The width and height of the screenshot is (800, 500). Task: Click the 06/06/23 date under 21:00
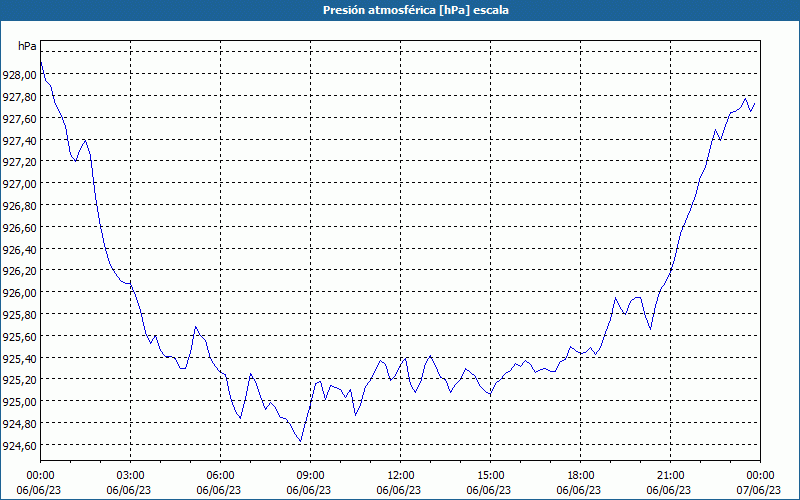pyautogui.click(x=669, y=490)
